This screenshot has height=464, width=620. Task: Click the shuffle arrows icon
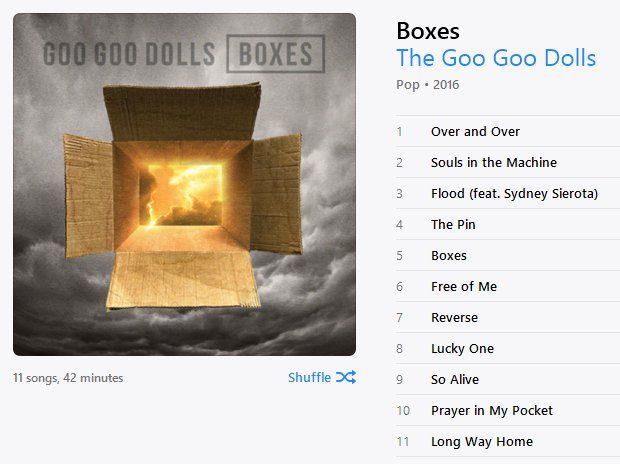(346, 377)
